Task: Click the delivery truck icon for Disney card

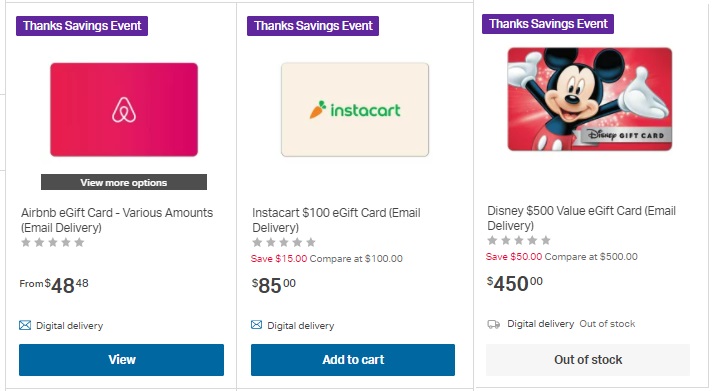Action: tap(493, 324)
